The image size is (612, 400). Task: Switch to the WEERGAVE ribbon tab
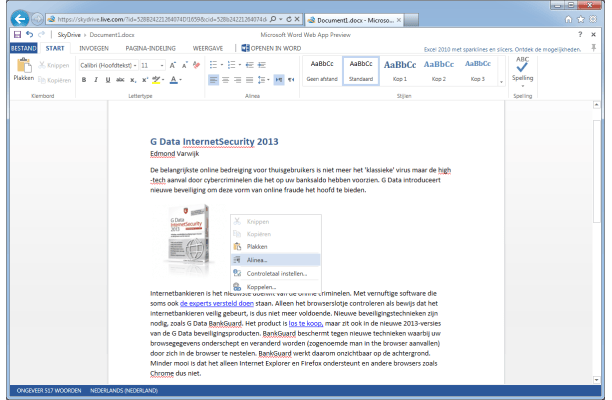(208, 48)
